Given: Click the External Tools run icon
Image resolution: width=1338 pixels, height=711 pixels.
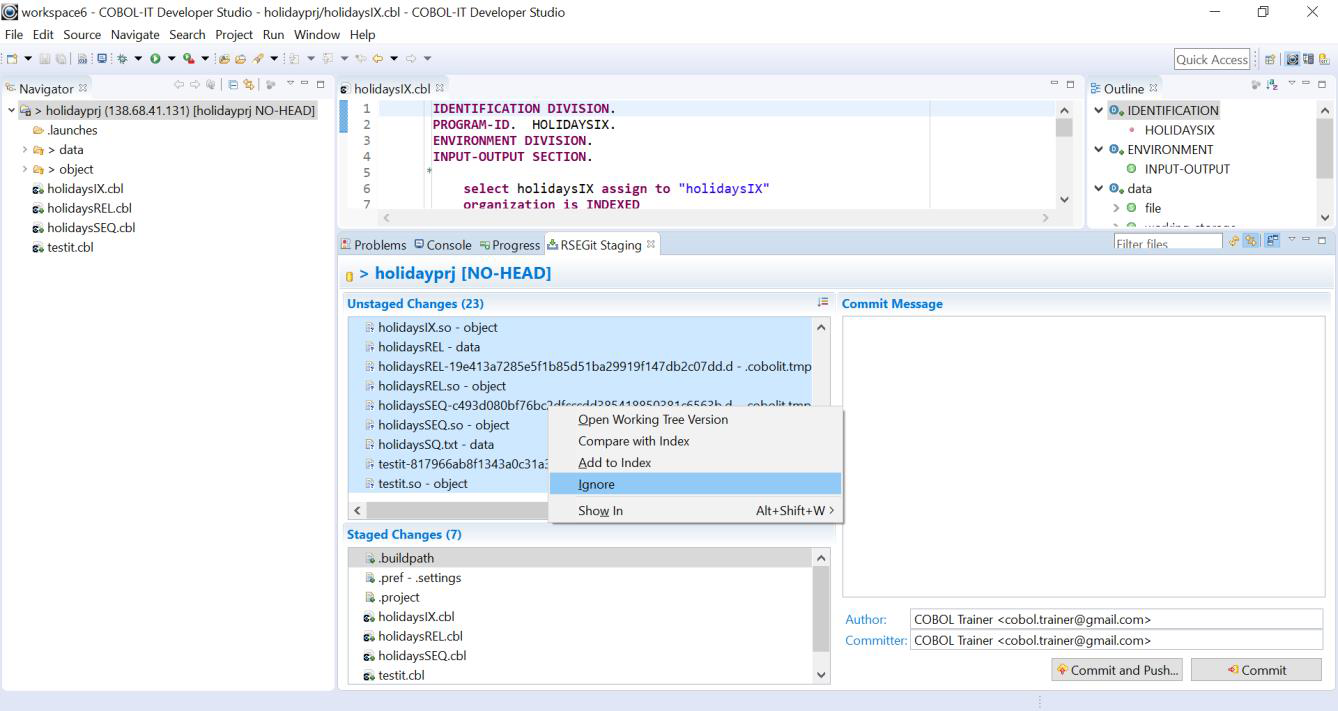Looking at the screenshot, I should pos(188,59).
